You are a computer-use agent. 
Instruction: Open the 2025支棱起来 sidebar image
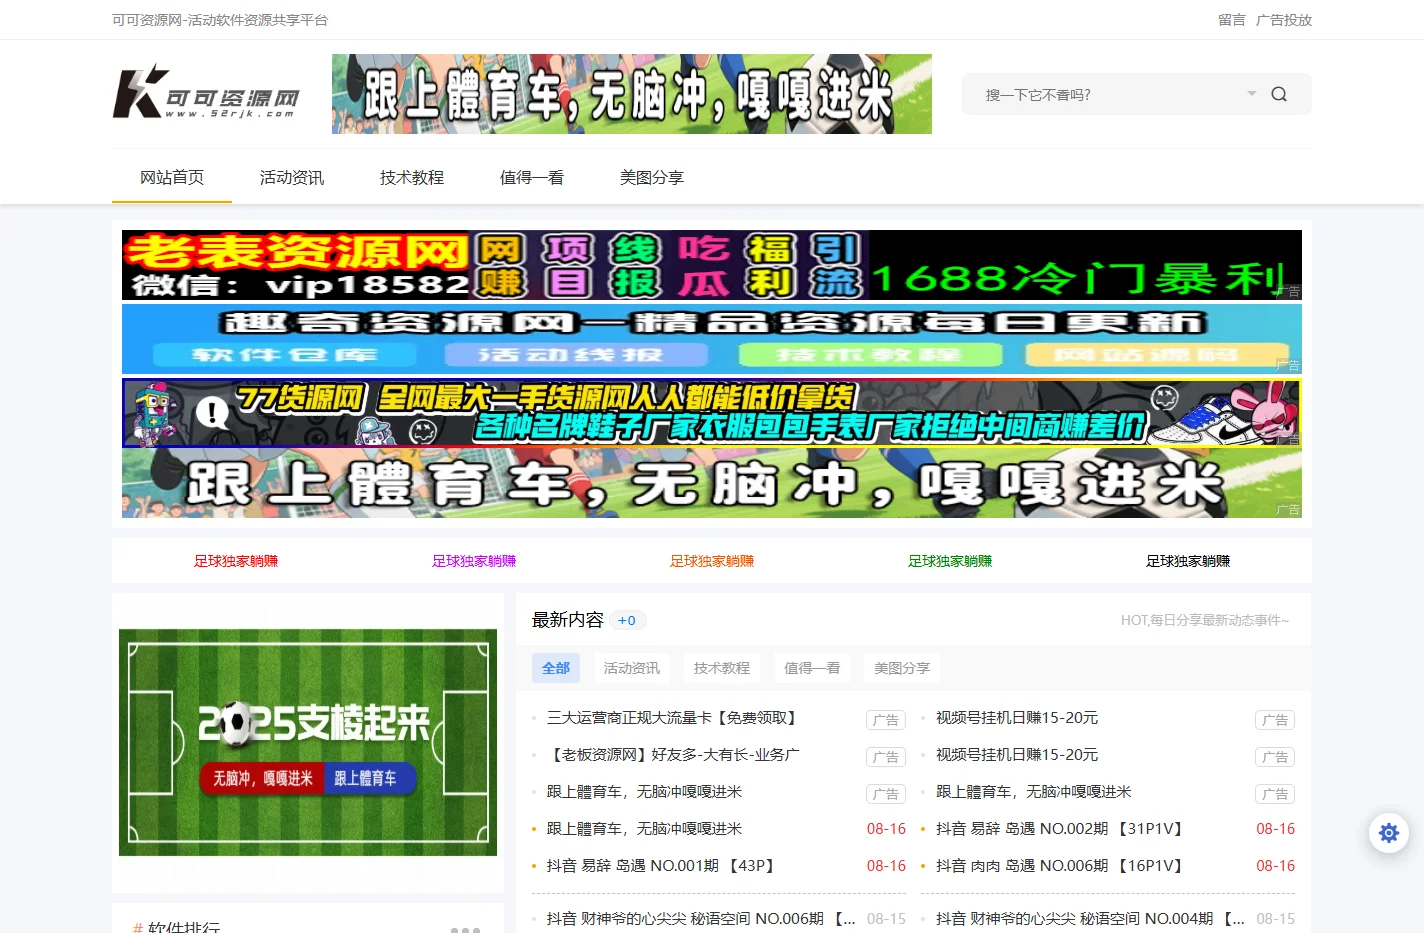(x=308, y=742)
